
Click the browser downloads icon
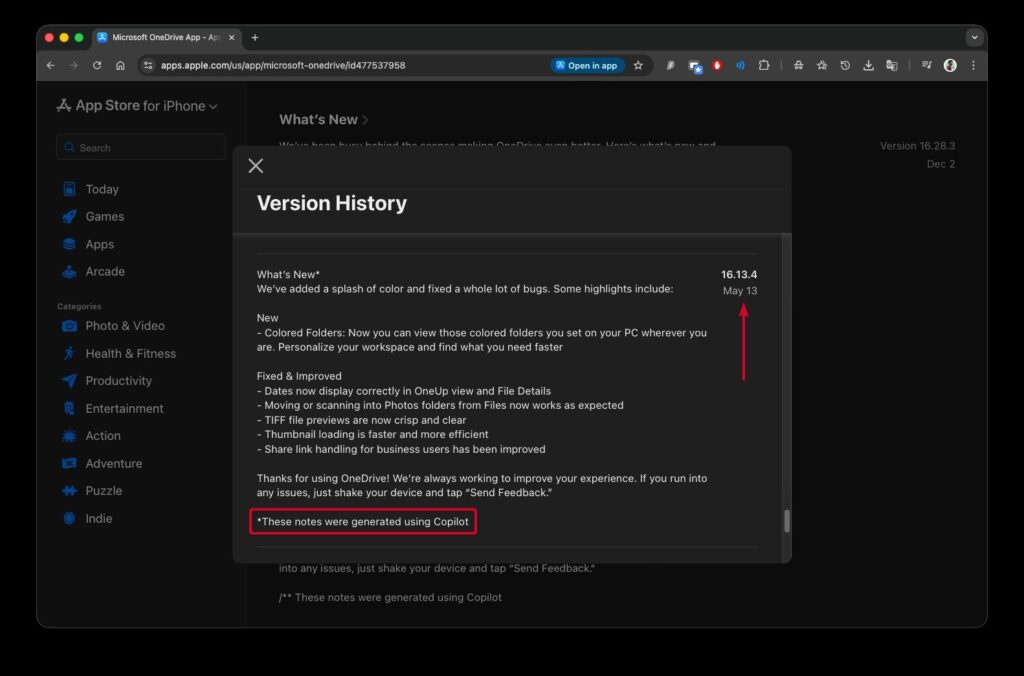[x=868, y=65]
